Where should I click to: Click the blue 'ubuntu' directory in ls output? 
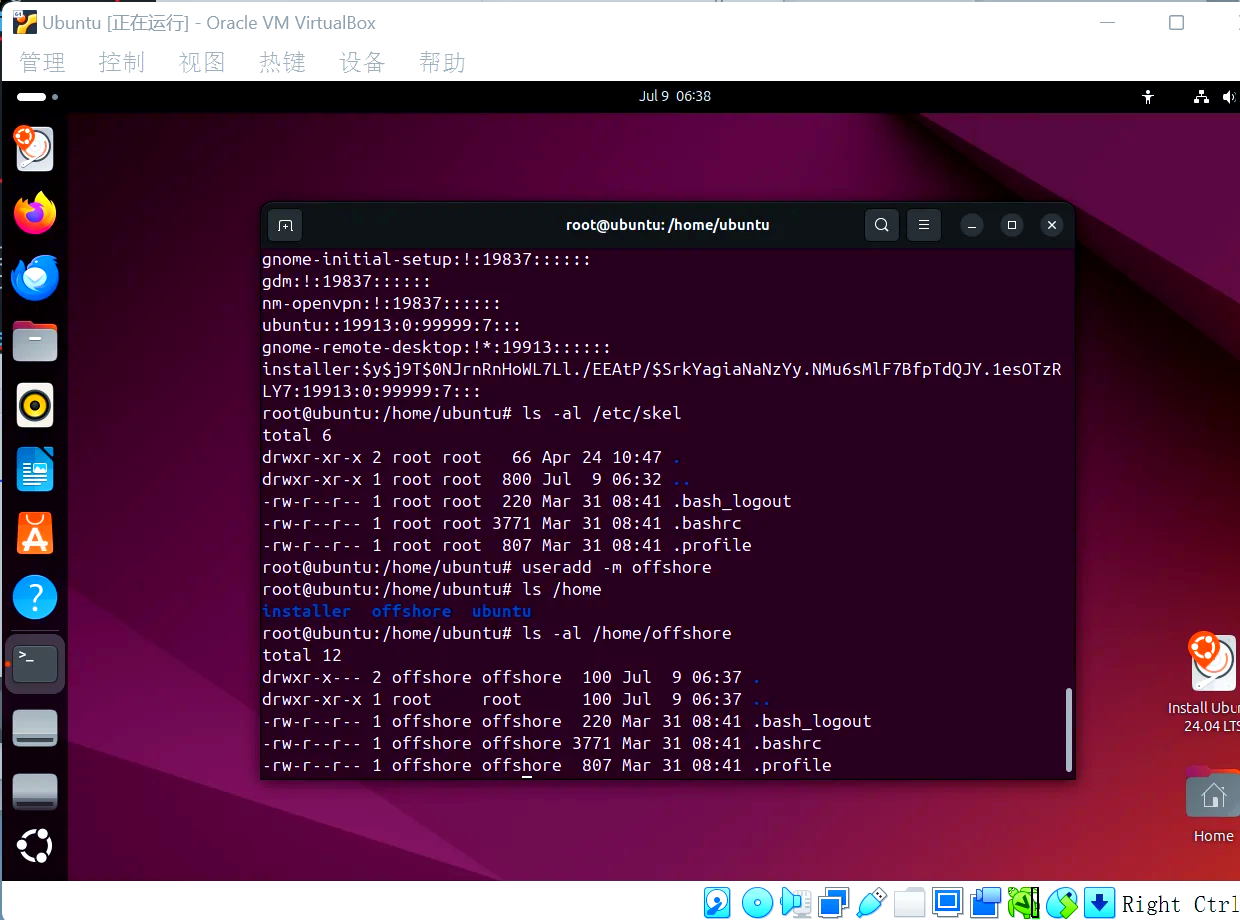click(x=501, y=611)
